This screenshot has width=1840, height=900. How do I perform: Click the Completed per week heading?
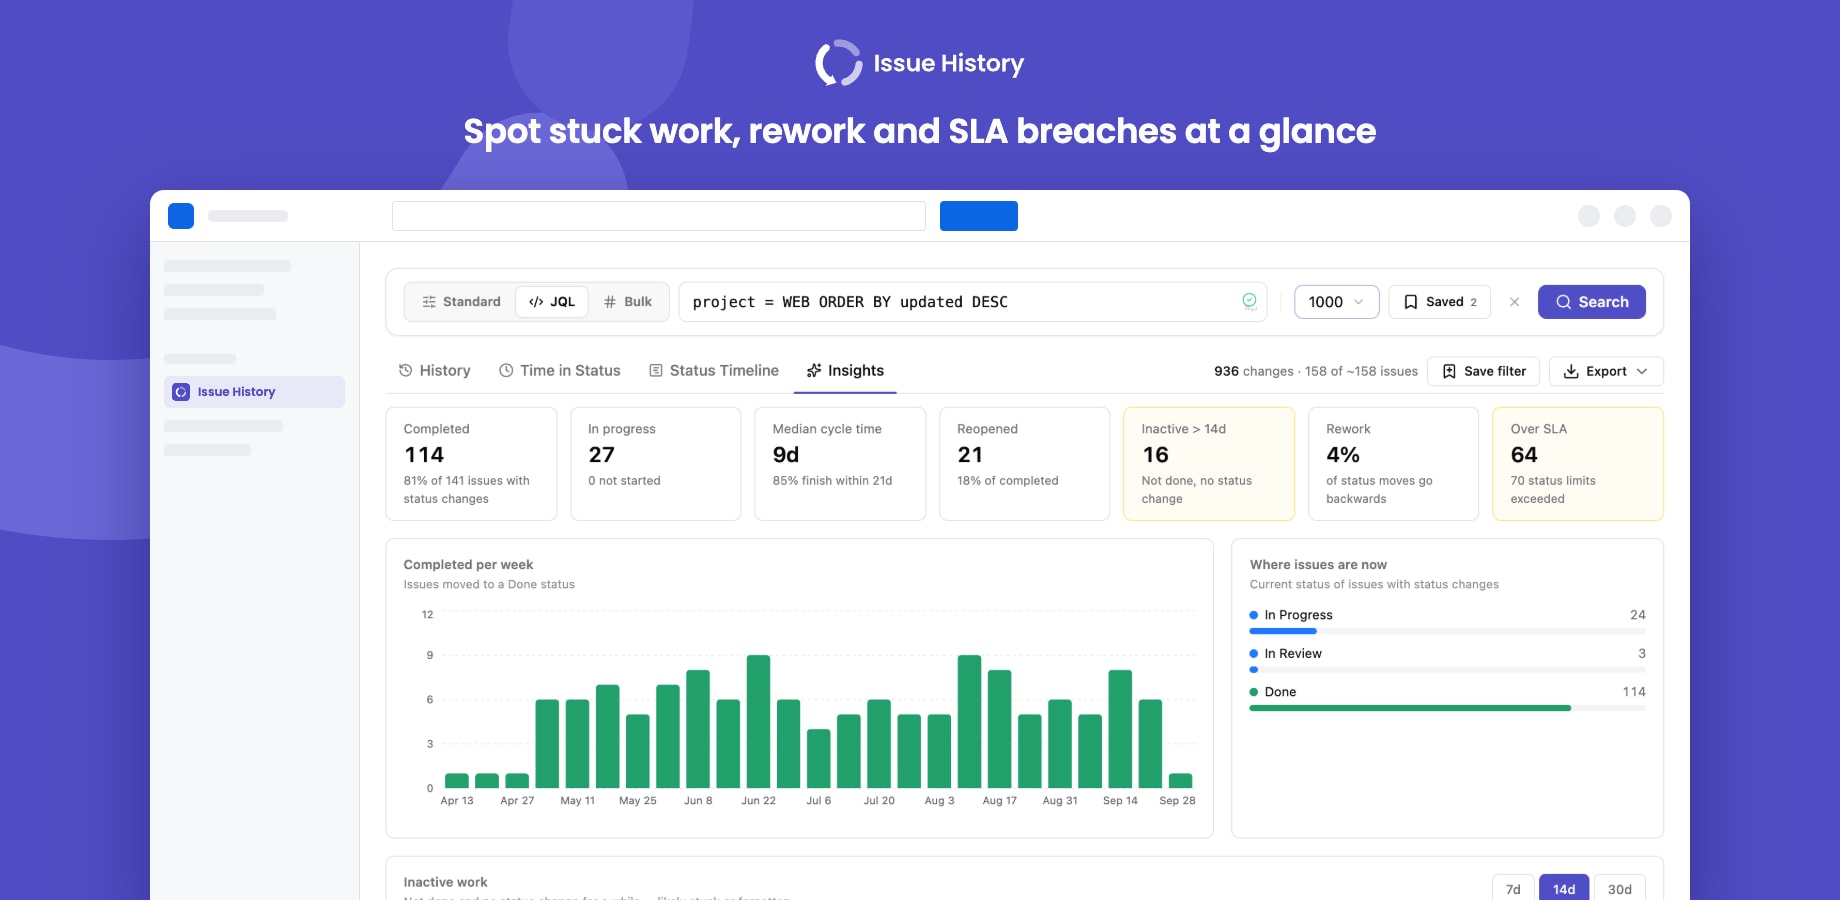coord(468,565)
